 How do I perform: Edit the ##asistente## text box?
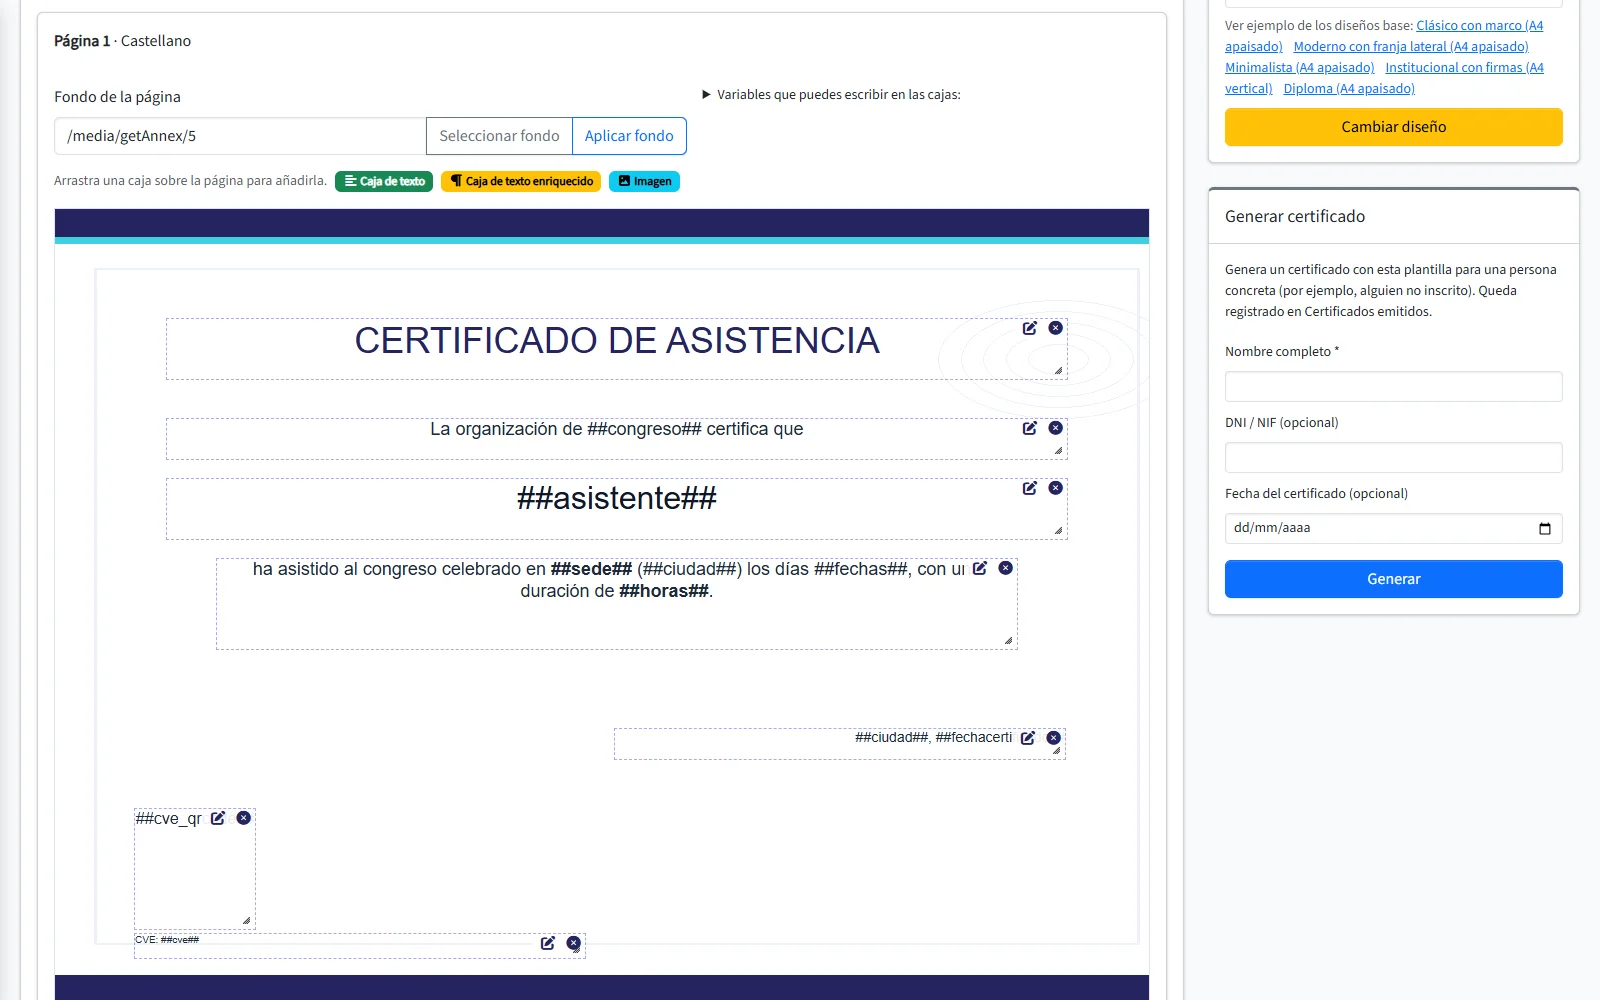click(x=1029, y=488)
